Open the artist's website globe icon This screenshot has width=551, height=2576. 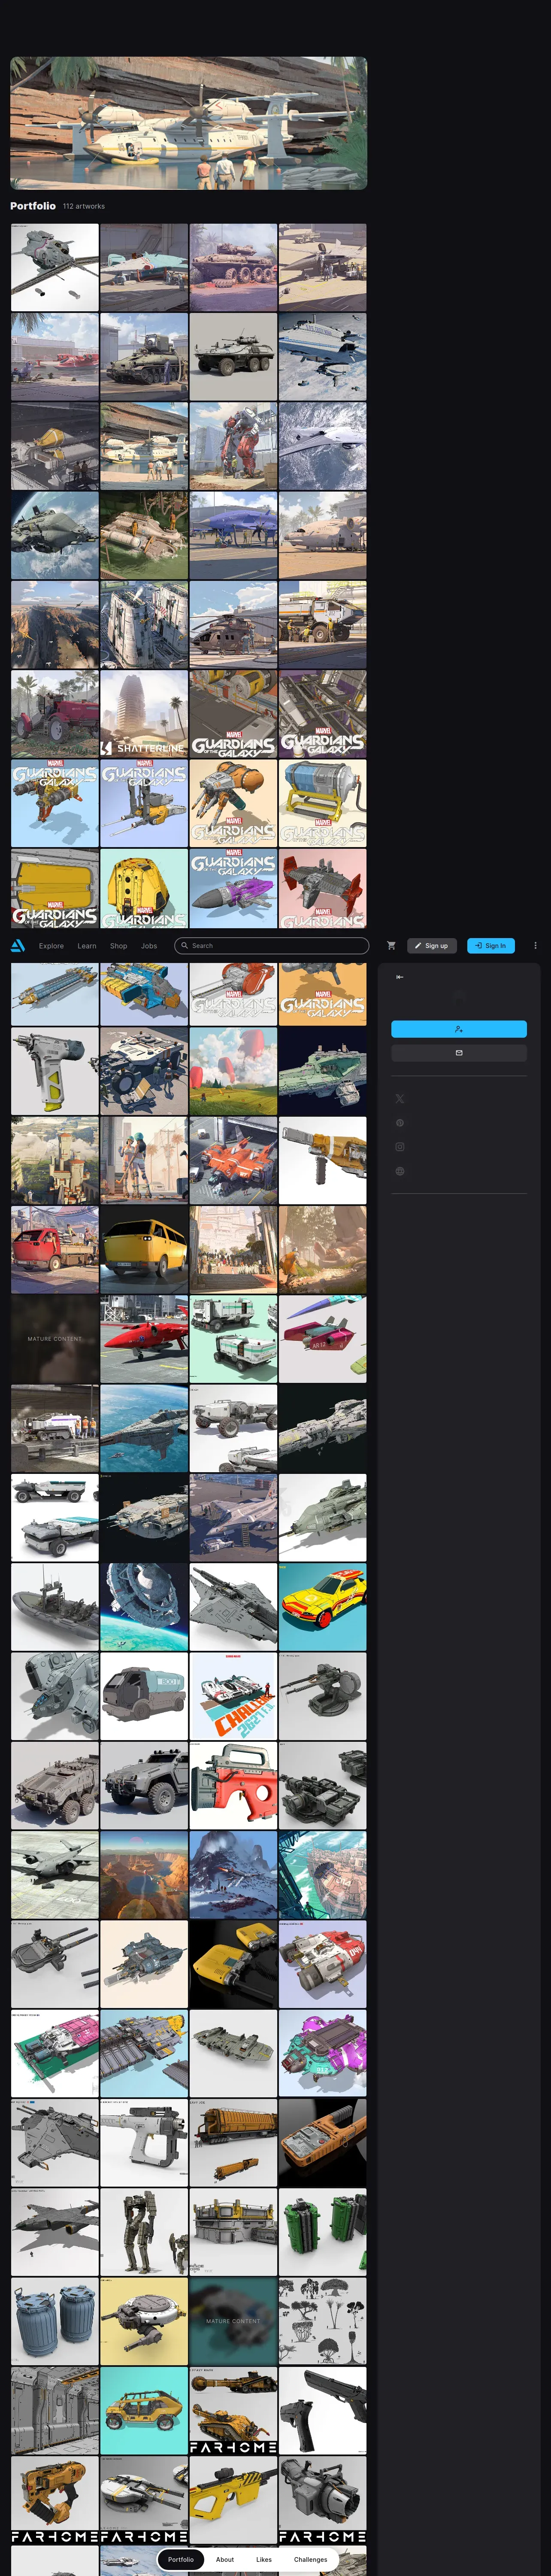coord(399,1171)
